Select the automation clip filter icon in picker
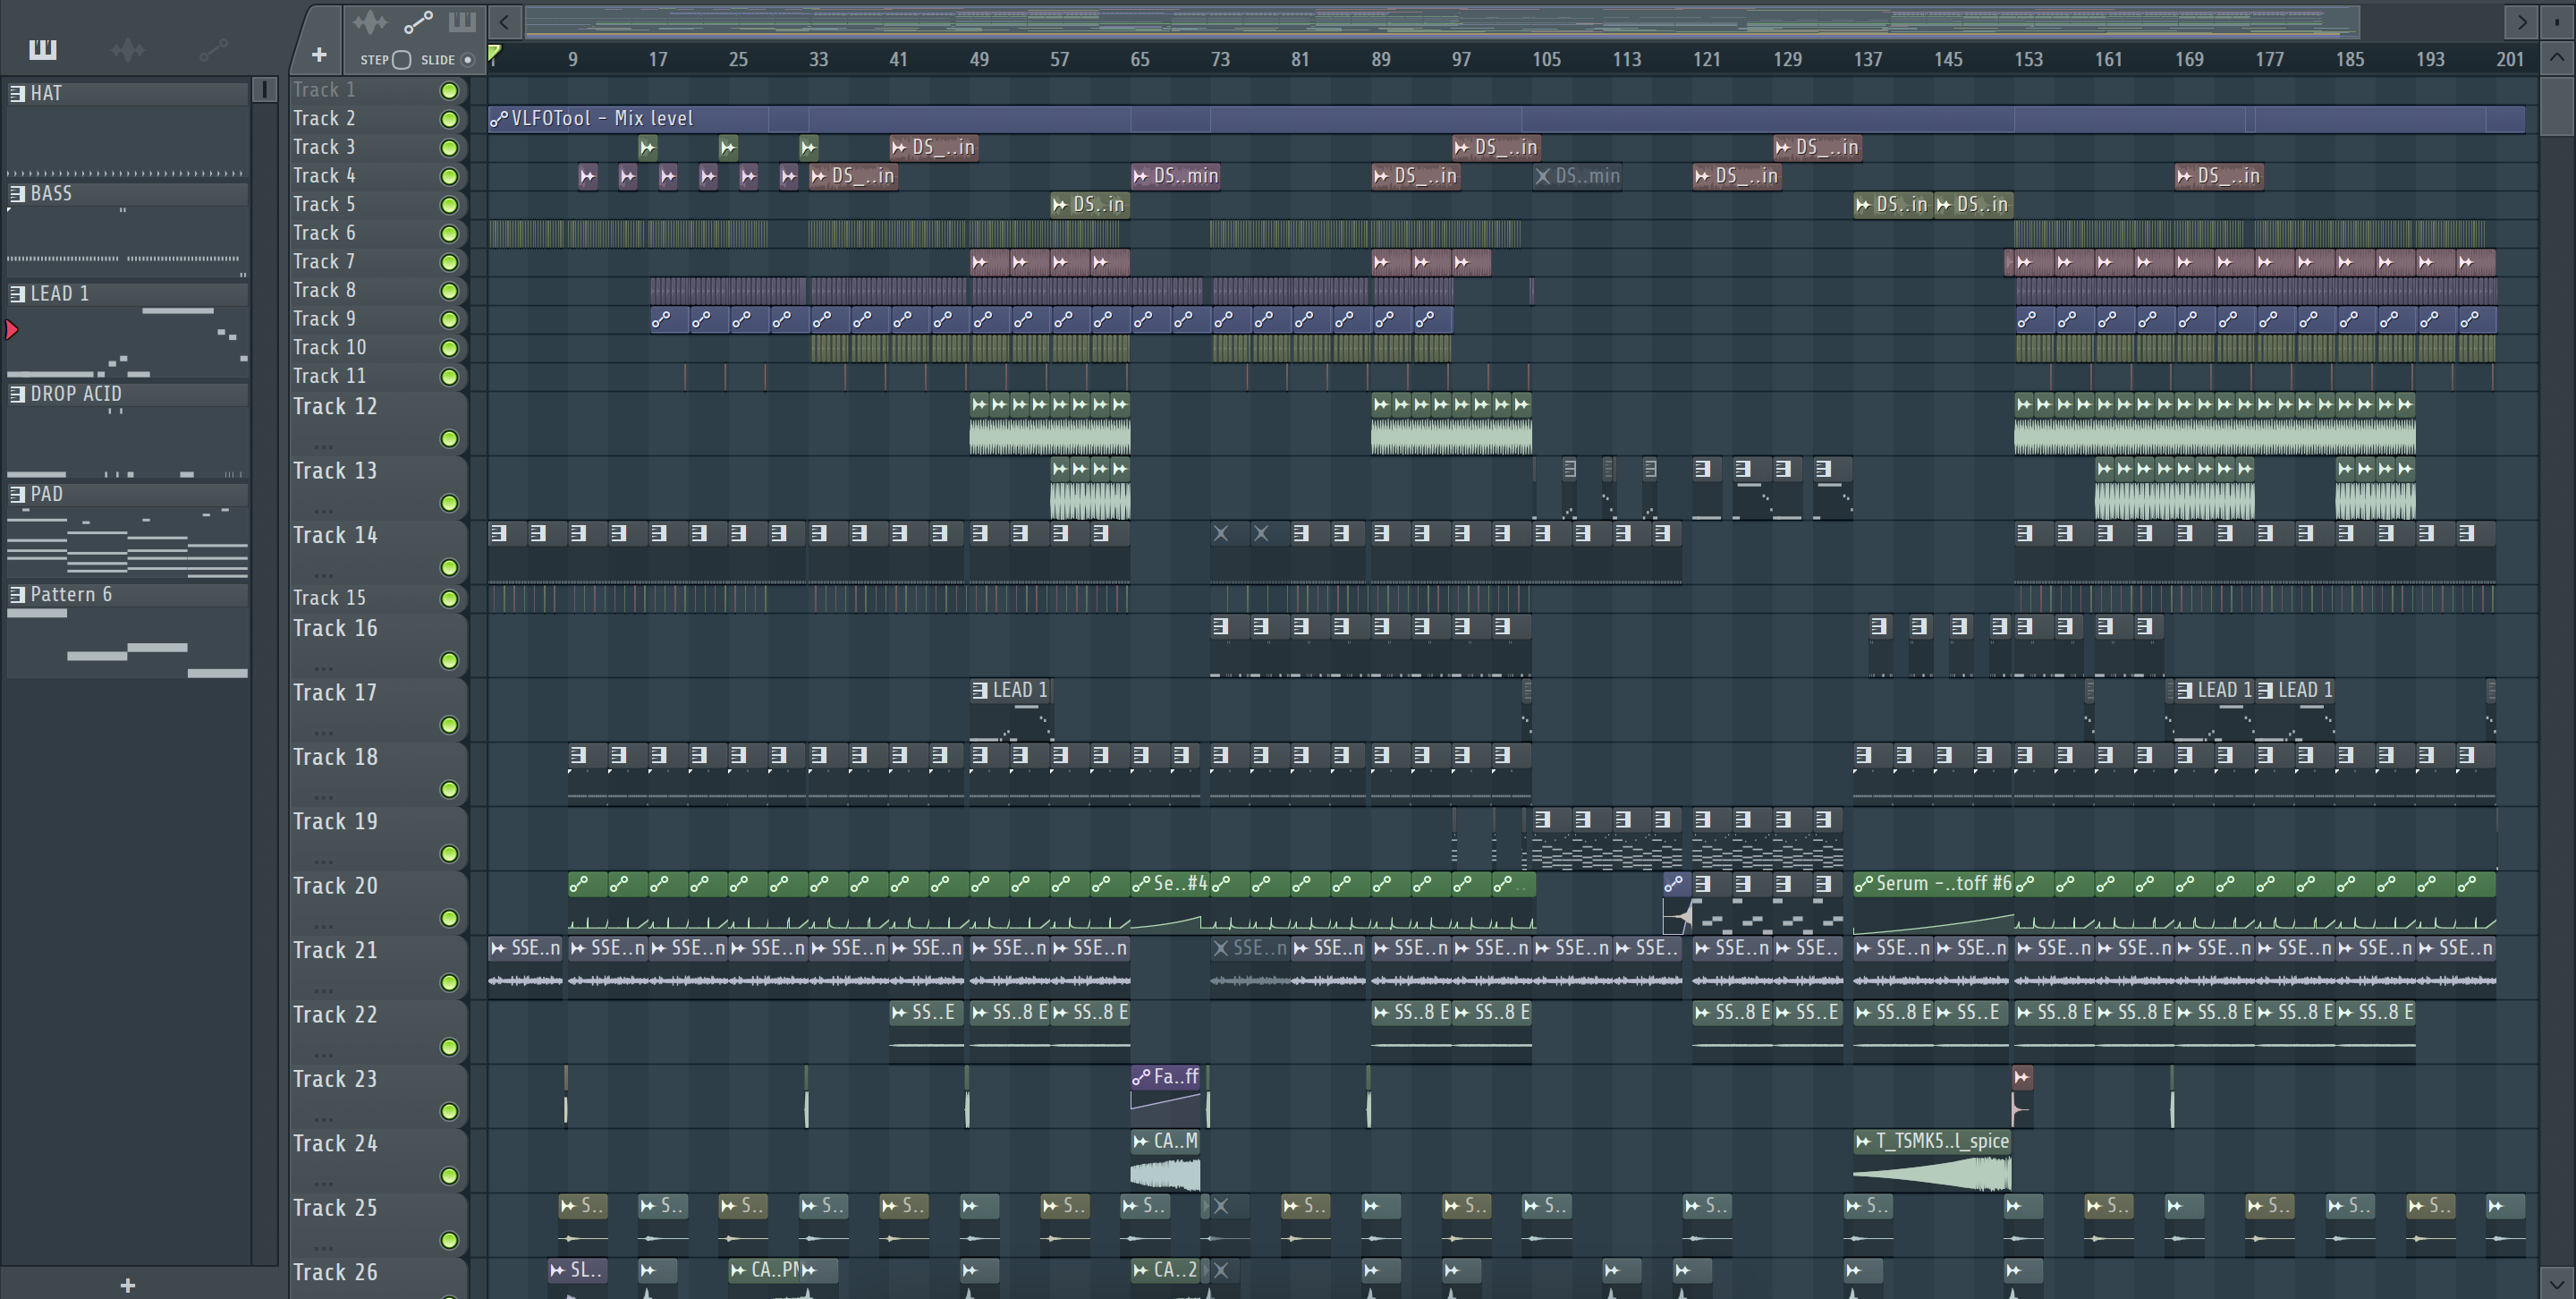The width and height of the screenshot is (2576, 1299). tap(213, 49)
